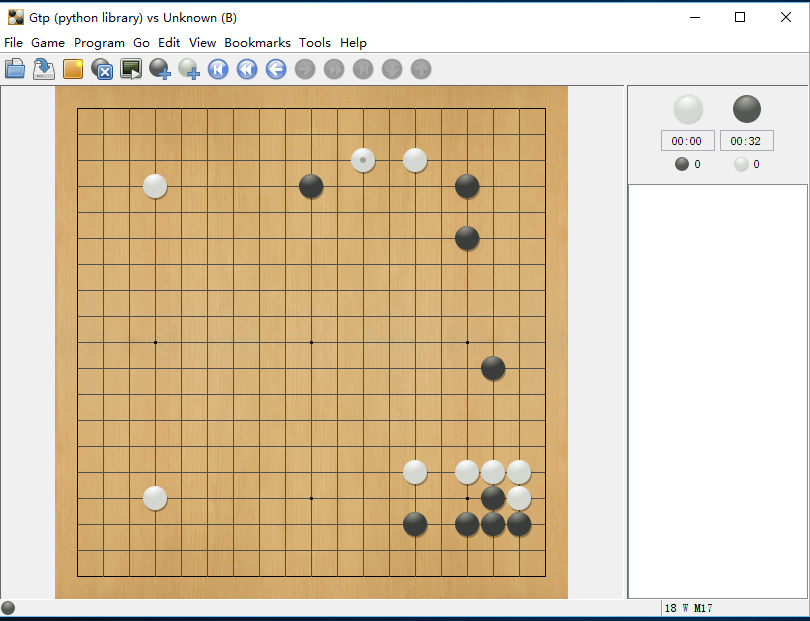Click the Pass move toolbar icon

point(102,68)
